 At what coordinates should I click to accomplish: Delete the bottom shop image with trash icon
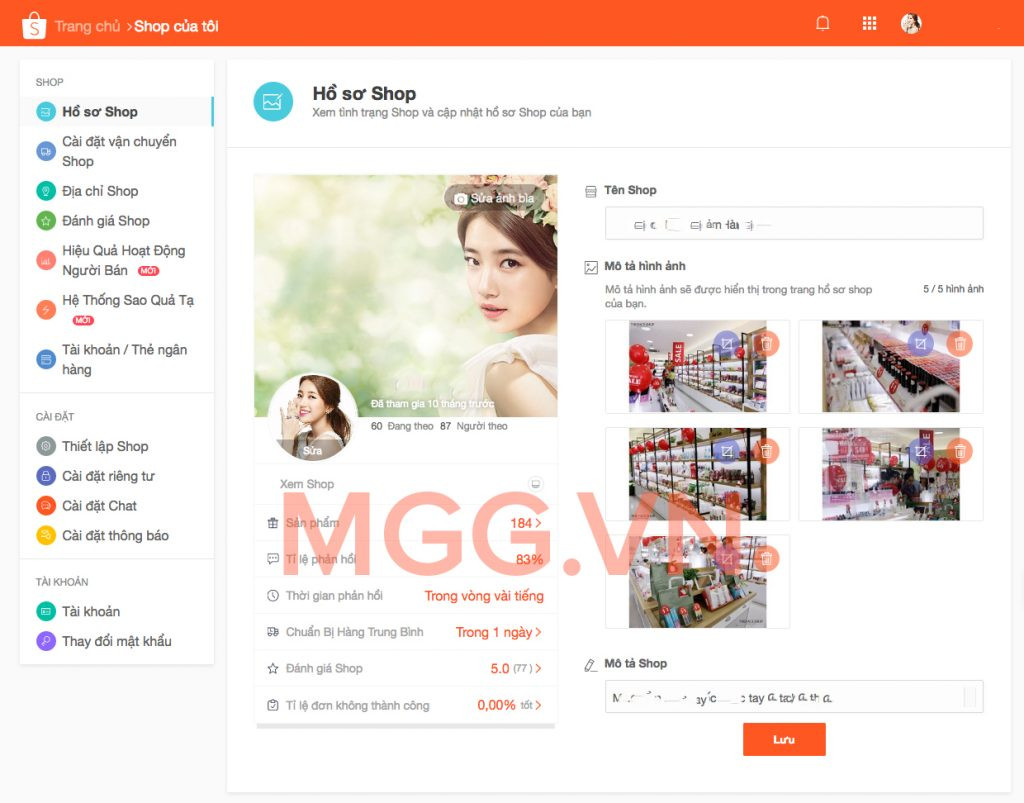coord(766,559)
